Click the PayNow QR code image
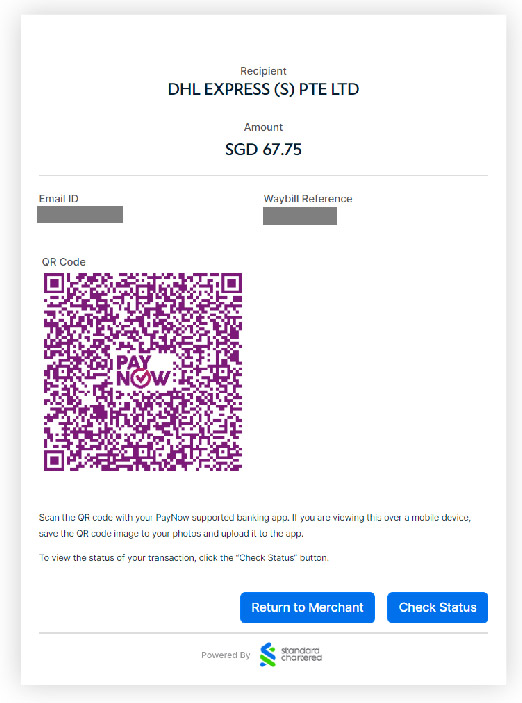The image size is (522, 703). click(143, 372)
